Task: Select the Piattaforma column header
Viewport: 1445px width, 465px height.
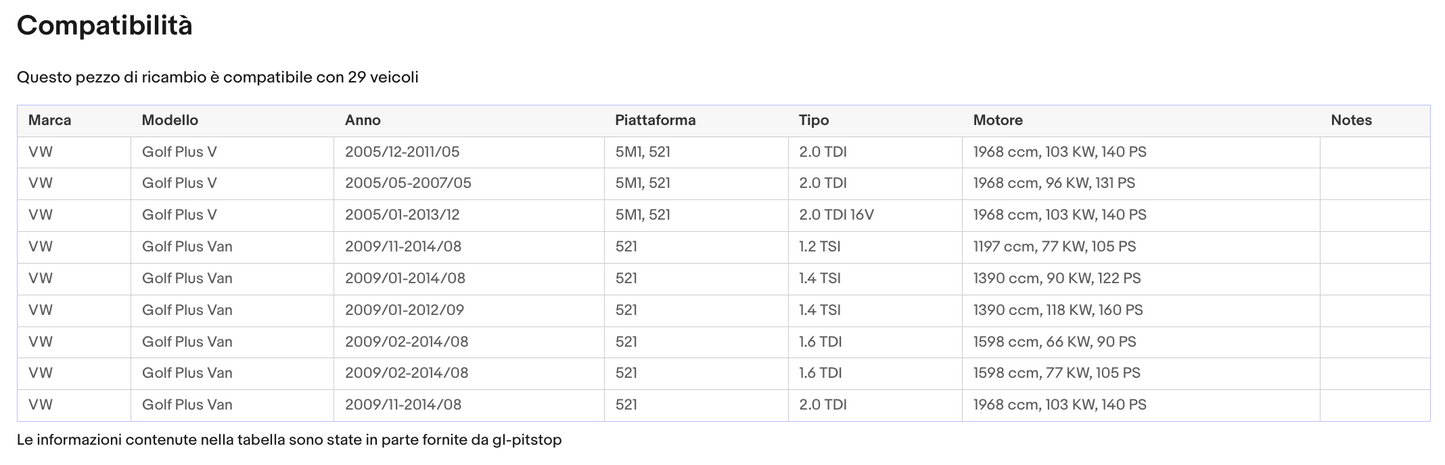Action: click(x=655, y=120)
